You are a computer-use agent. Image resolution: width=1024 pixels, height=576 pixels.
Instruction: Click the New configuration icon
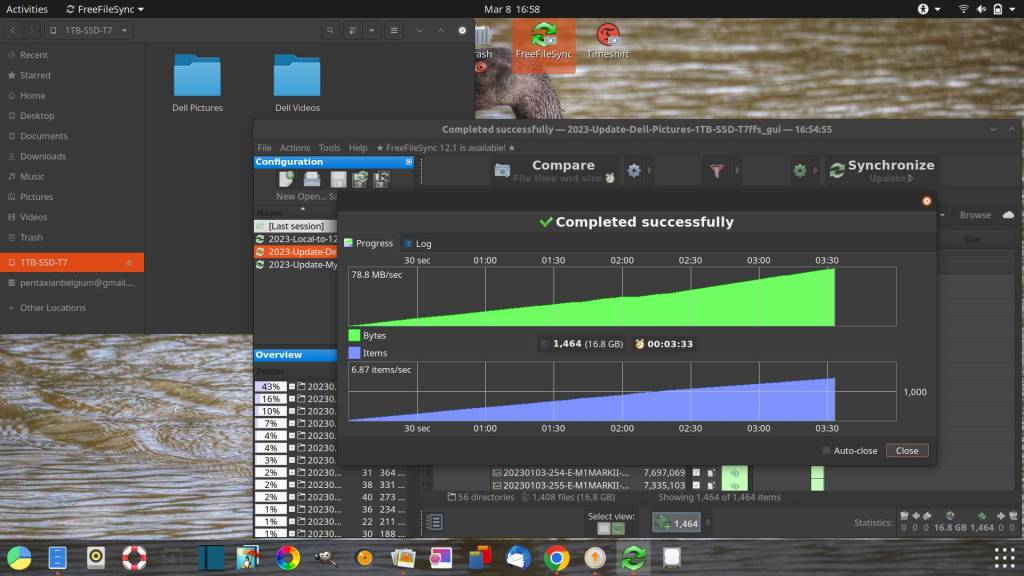click(x=287, y=180)
